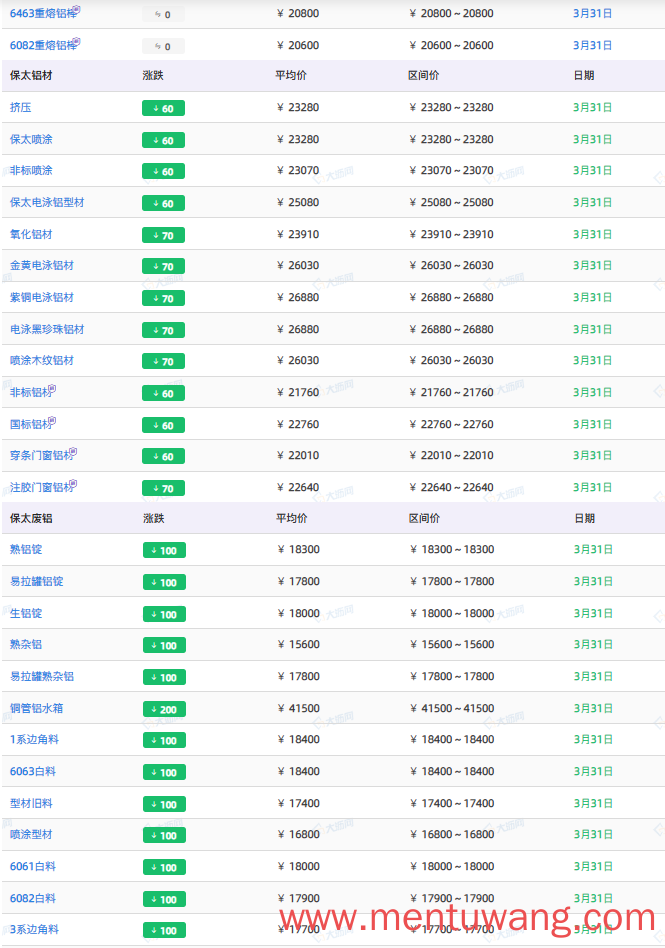Open the 熟铝锭 link
This screenshot has height=948, width=665.
(26, 550)
